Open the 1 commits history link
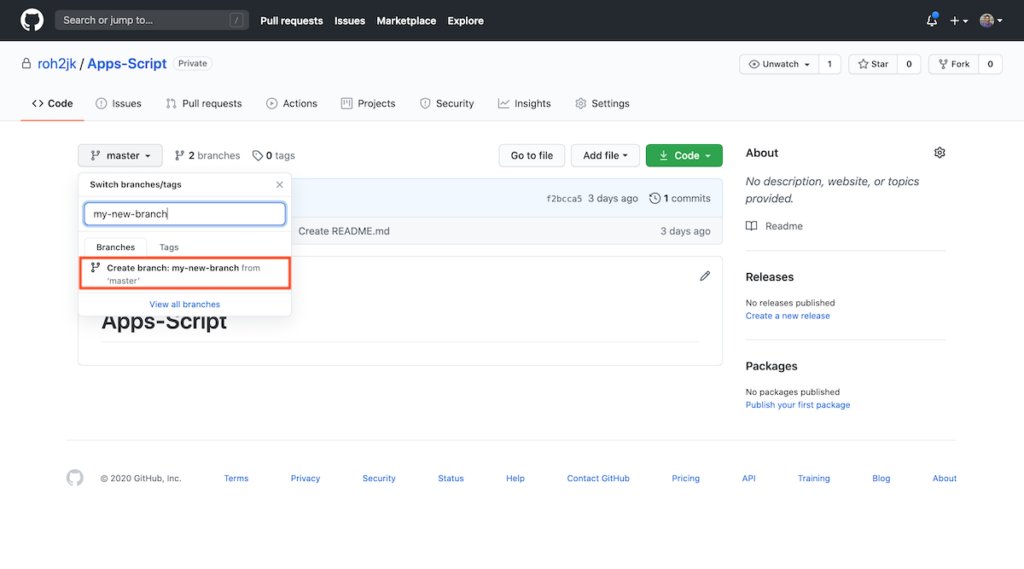The image size is (1024, 569). point(680,198)
